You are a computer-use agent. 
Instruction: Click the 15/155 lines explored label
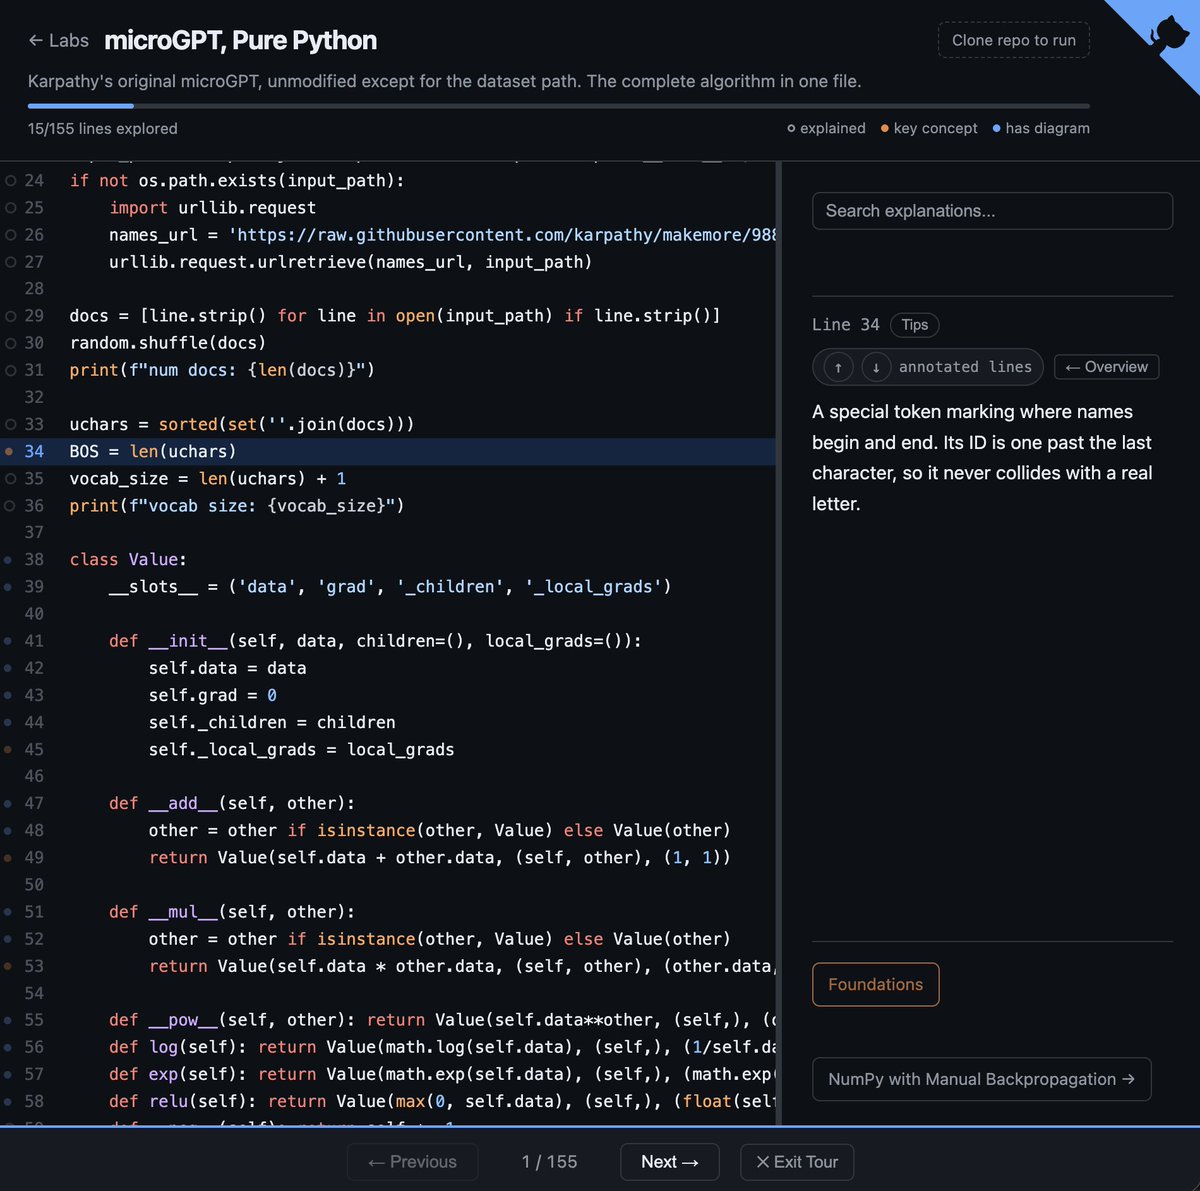coord(103,128)
